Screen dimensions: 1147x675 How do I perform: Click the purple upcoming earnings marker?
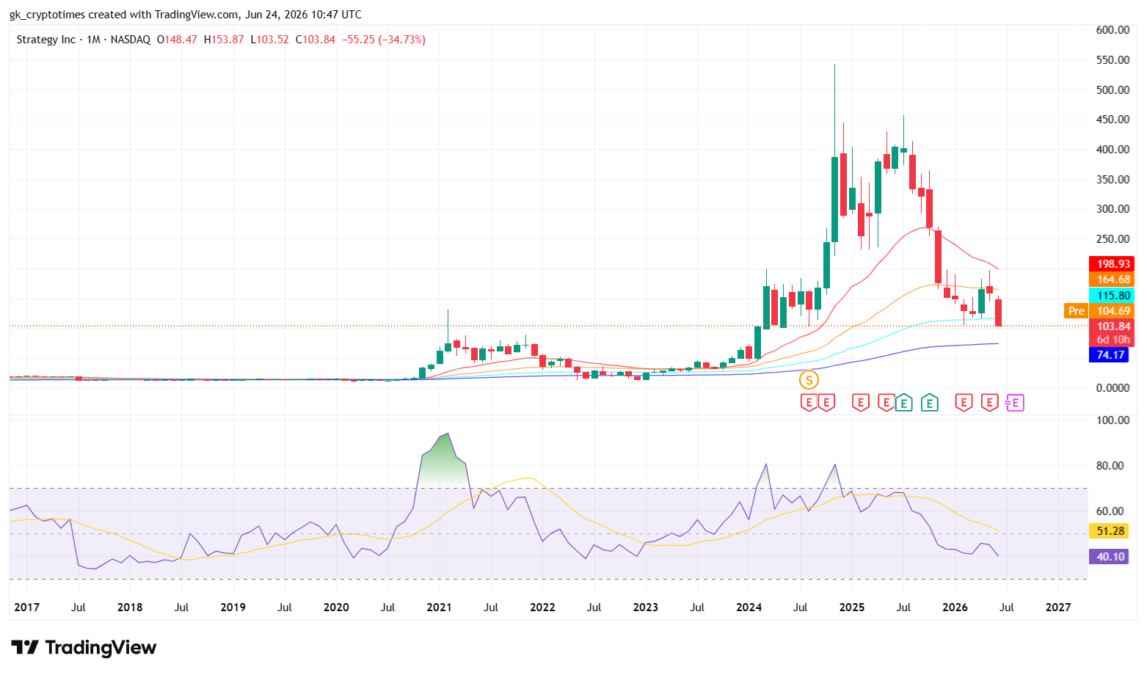[1015, 402]
